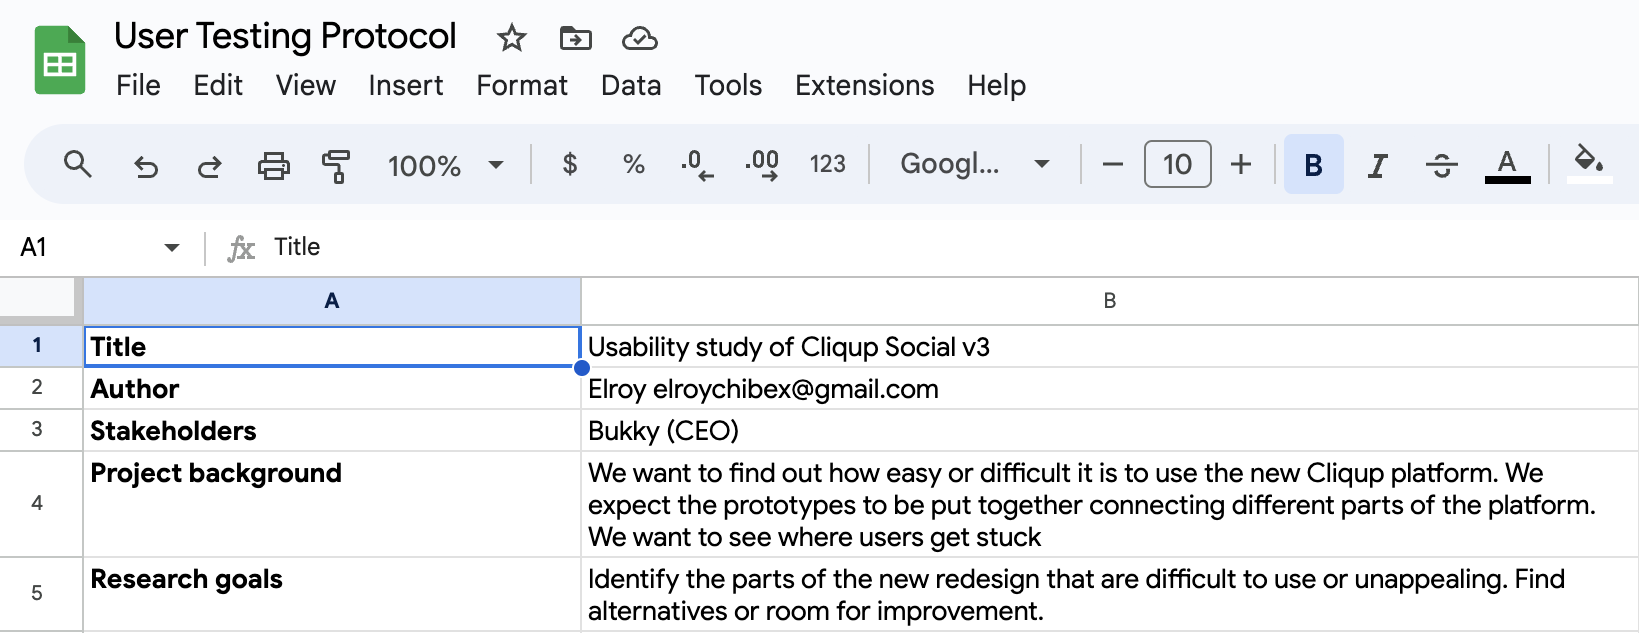The height and width of the screenshot is (633, 1639).
Task: Expand the Name box dropdown arrow
Action: tap(172, 248)
